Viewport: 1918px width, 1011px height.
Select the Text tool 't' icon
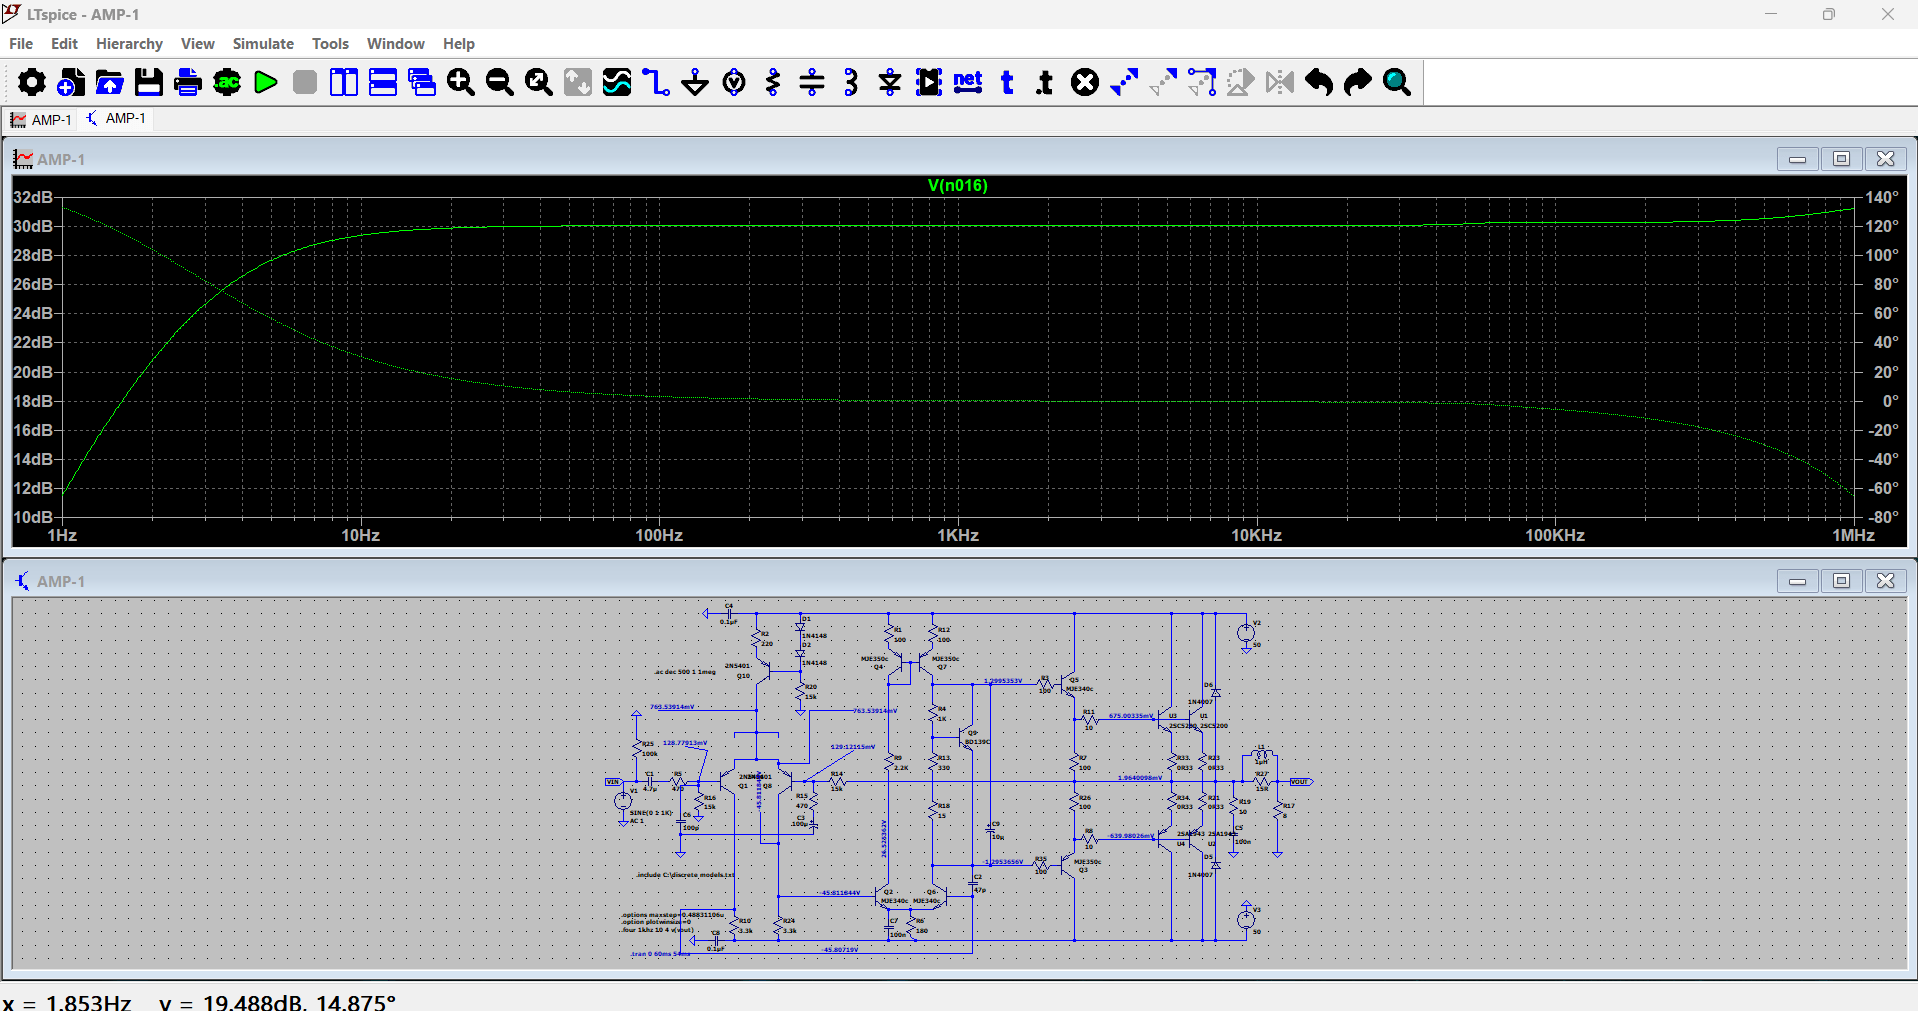(1007, 82)
